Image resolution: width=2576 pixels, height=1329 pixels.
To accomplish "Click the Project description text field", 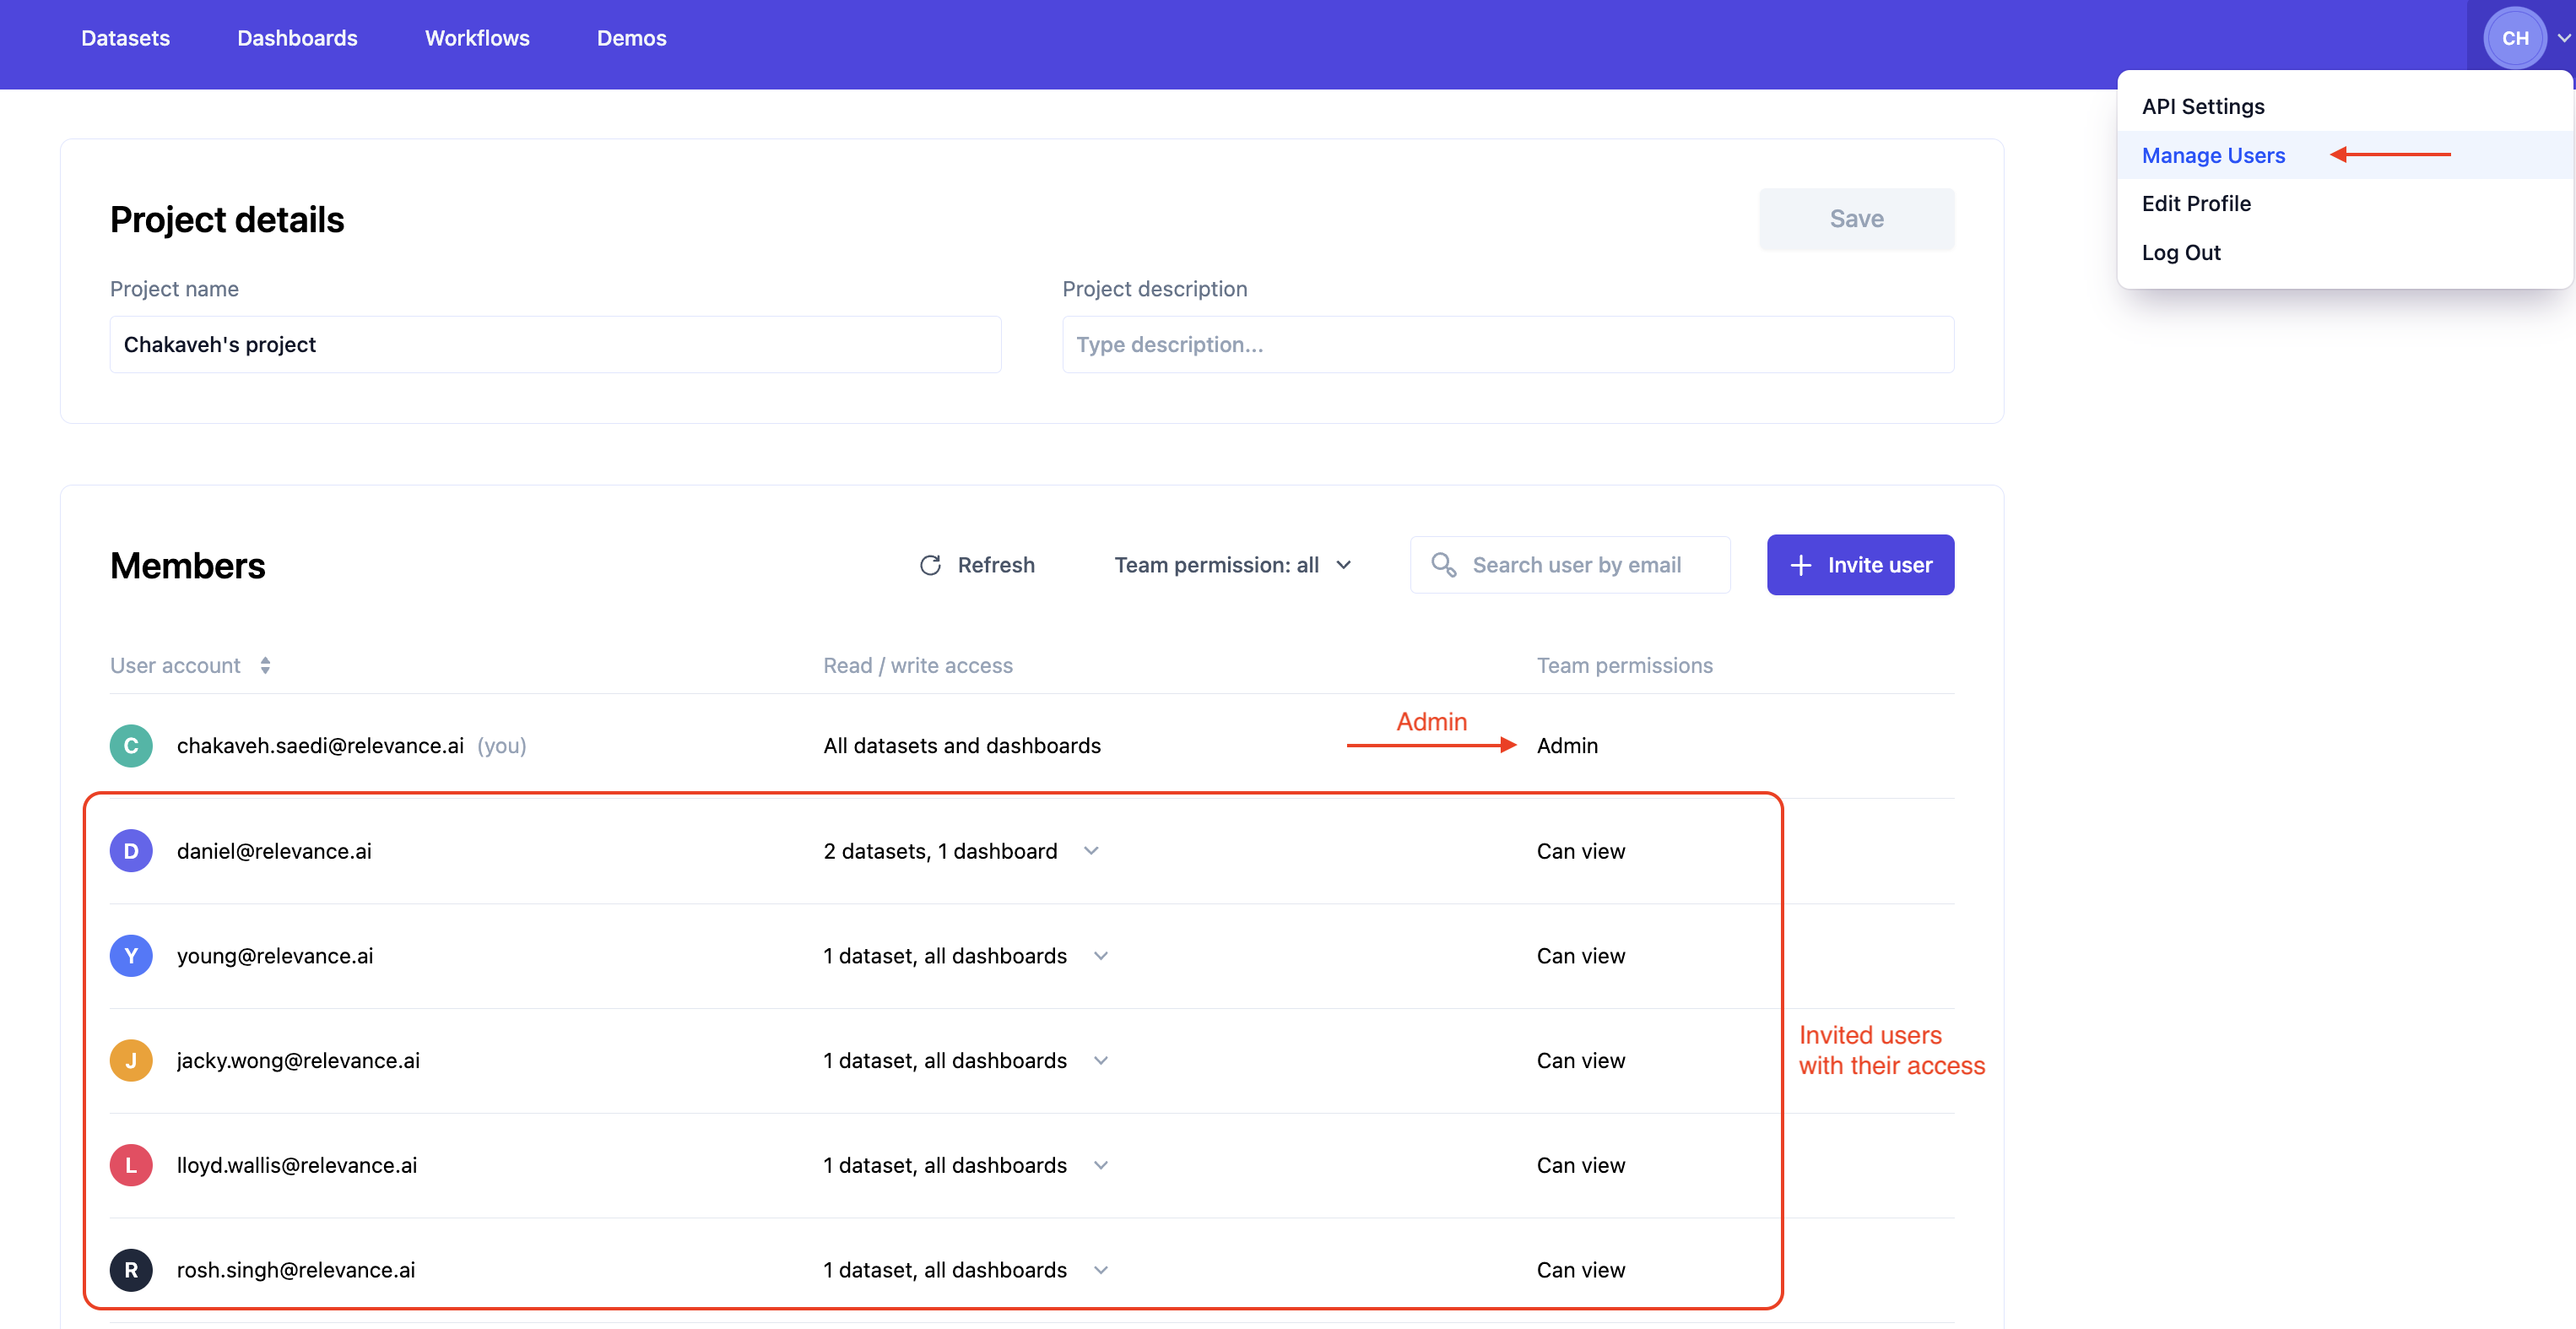I will pos(1507,345).
